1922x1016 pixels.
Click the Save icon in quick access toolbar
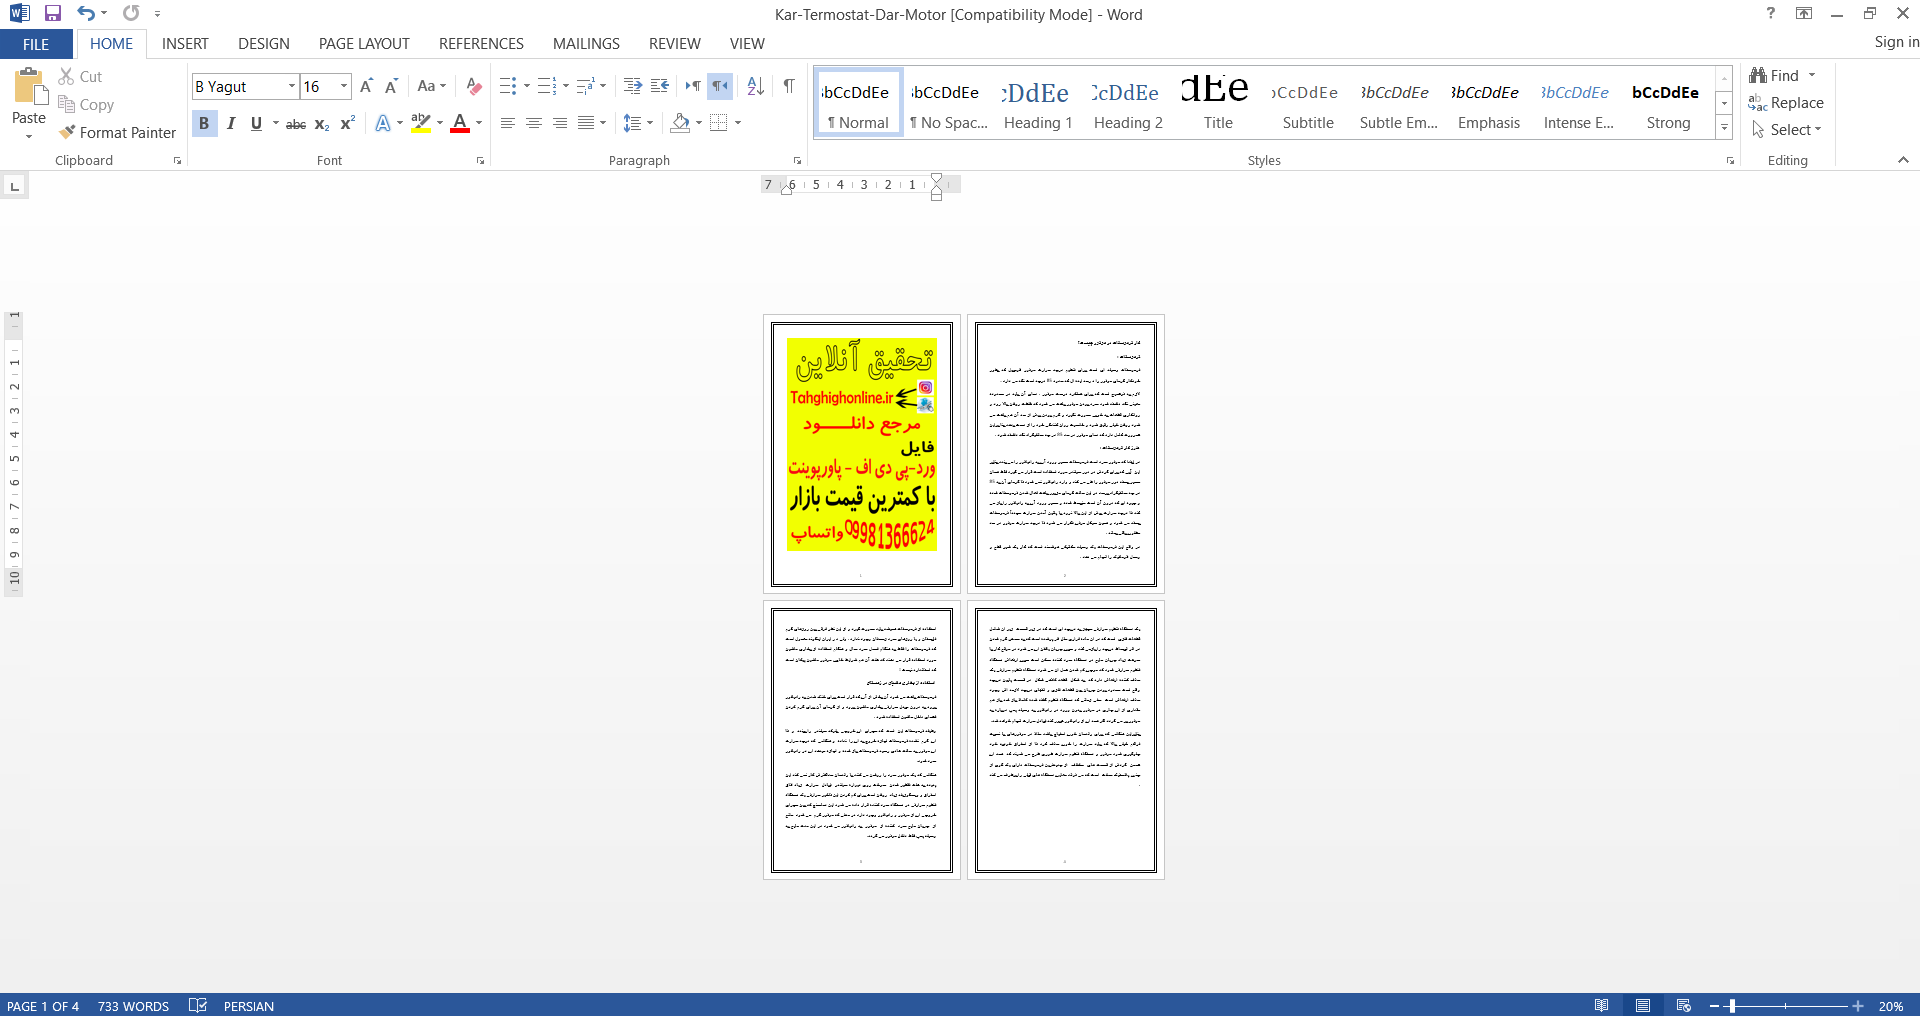53,13
